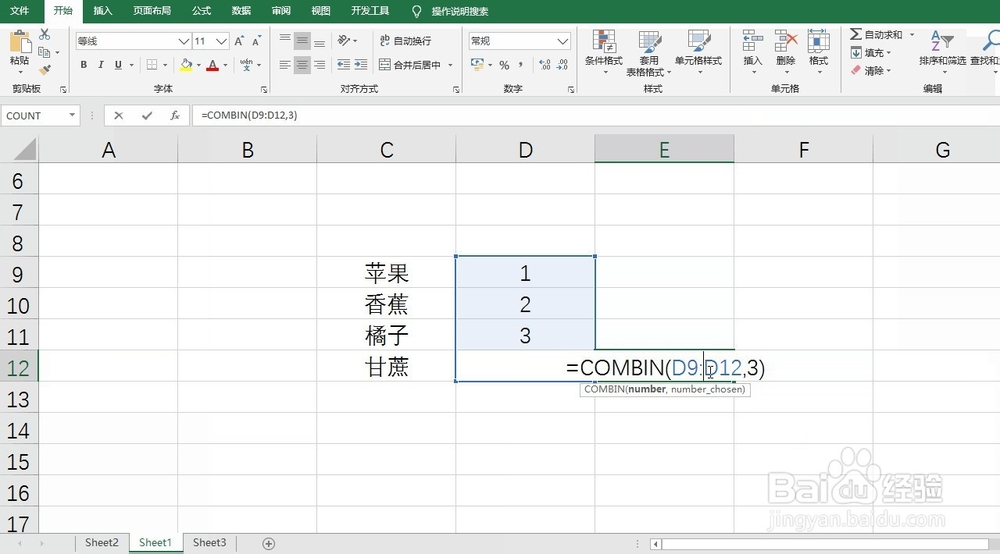Open the 清除 clear dropdown
Screen dimensions: 1000x554
point(872,71)
